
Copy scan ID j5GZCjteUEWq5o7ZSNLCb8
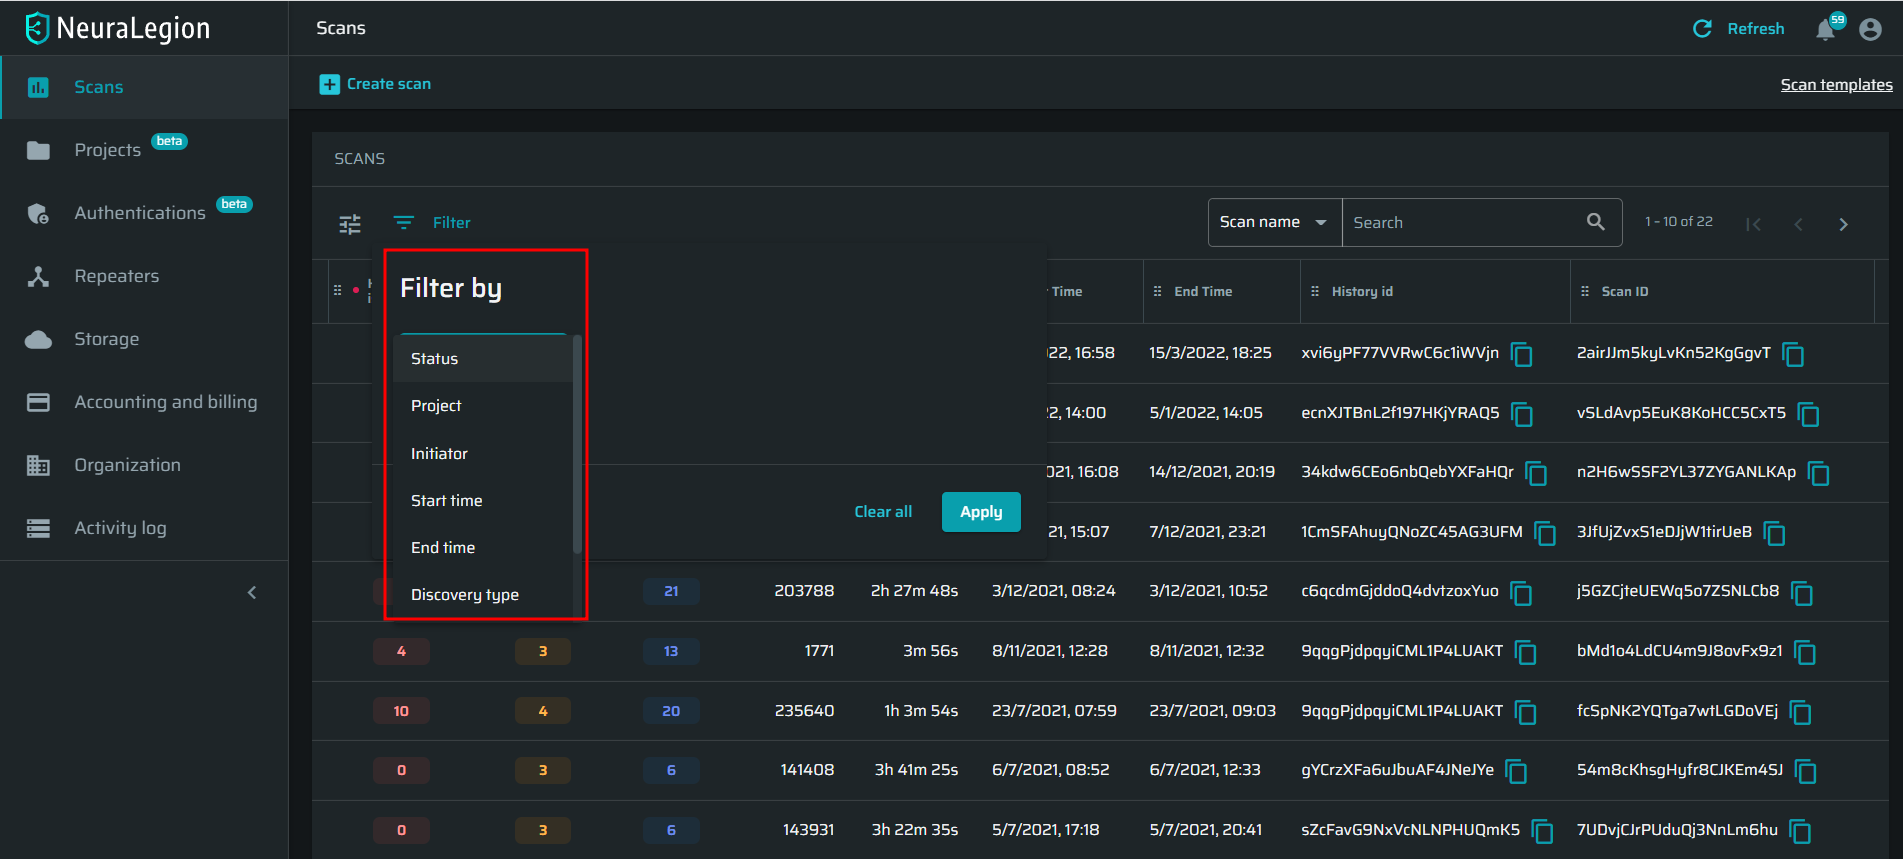1802,593
